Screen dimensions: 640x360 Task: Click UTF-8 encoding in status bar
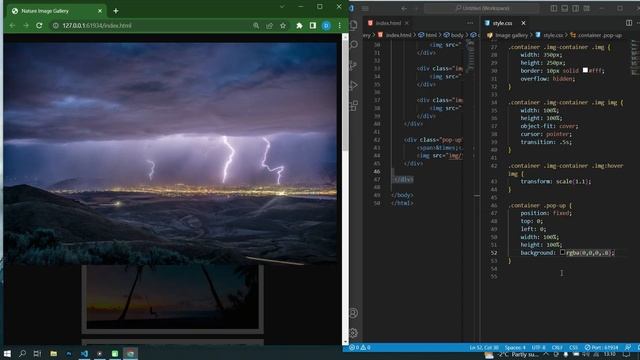(x=538, y=347)
